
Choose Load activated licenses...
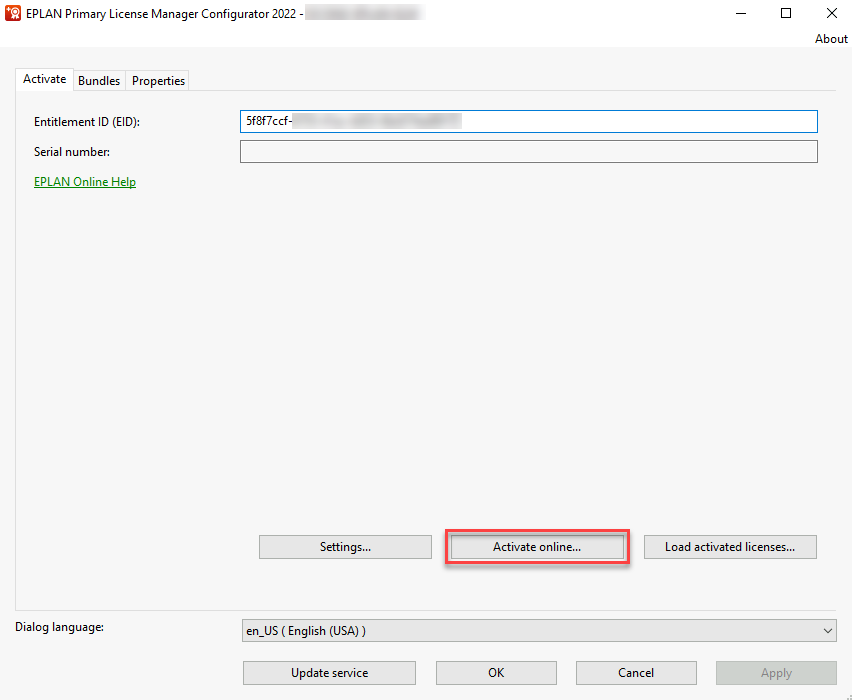[x=729, y=547]
